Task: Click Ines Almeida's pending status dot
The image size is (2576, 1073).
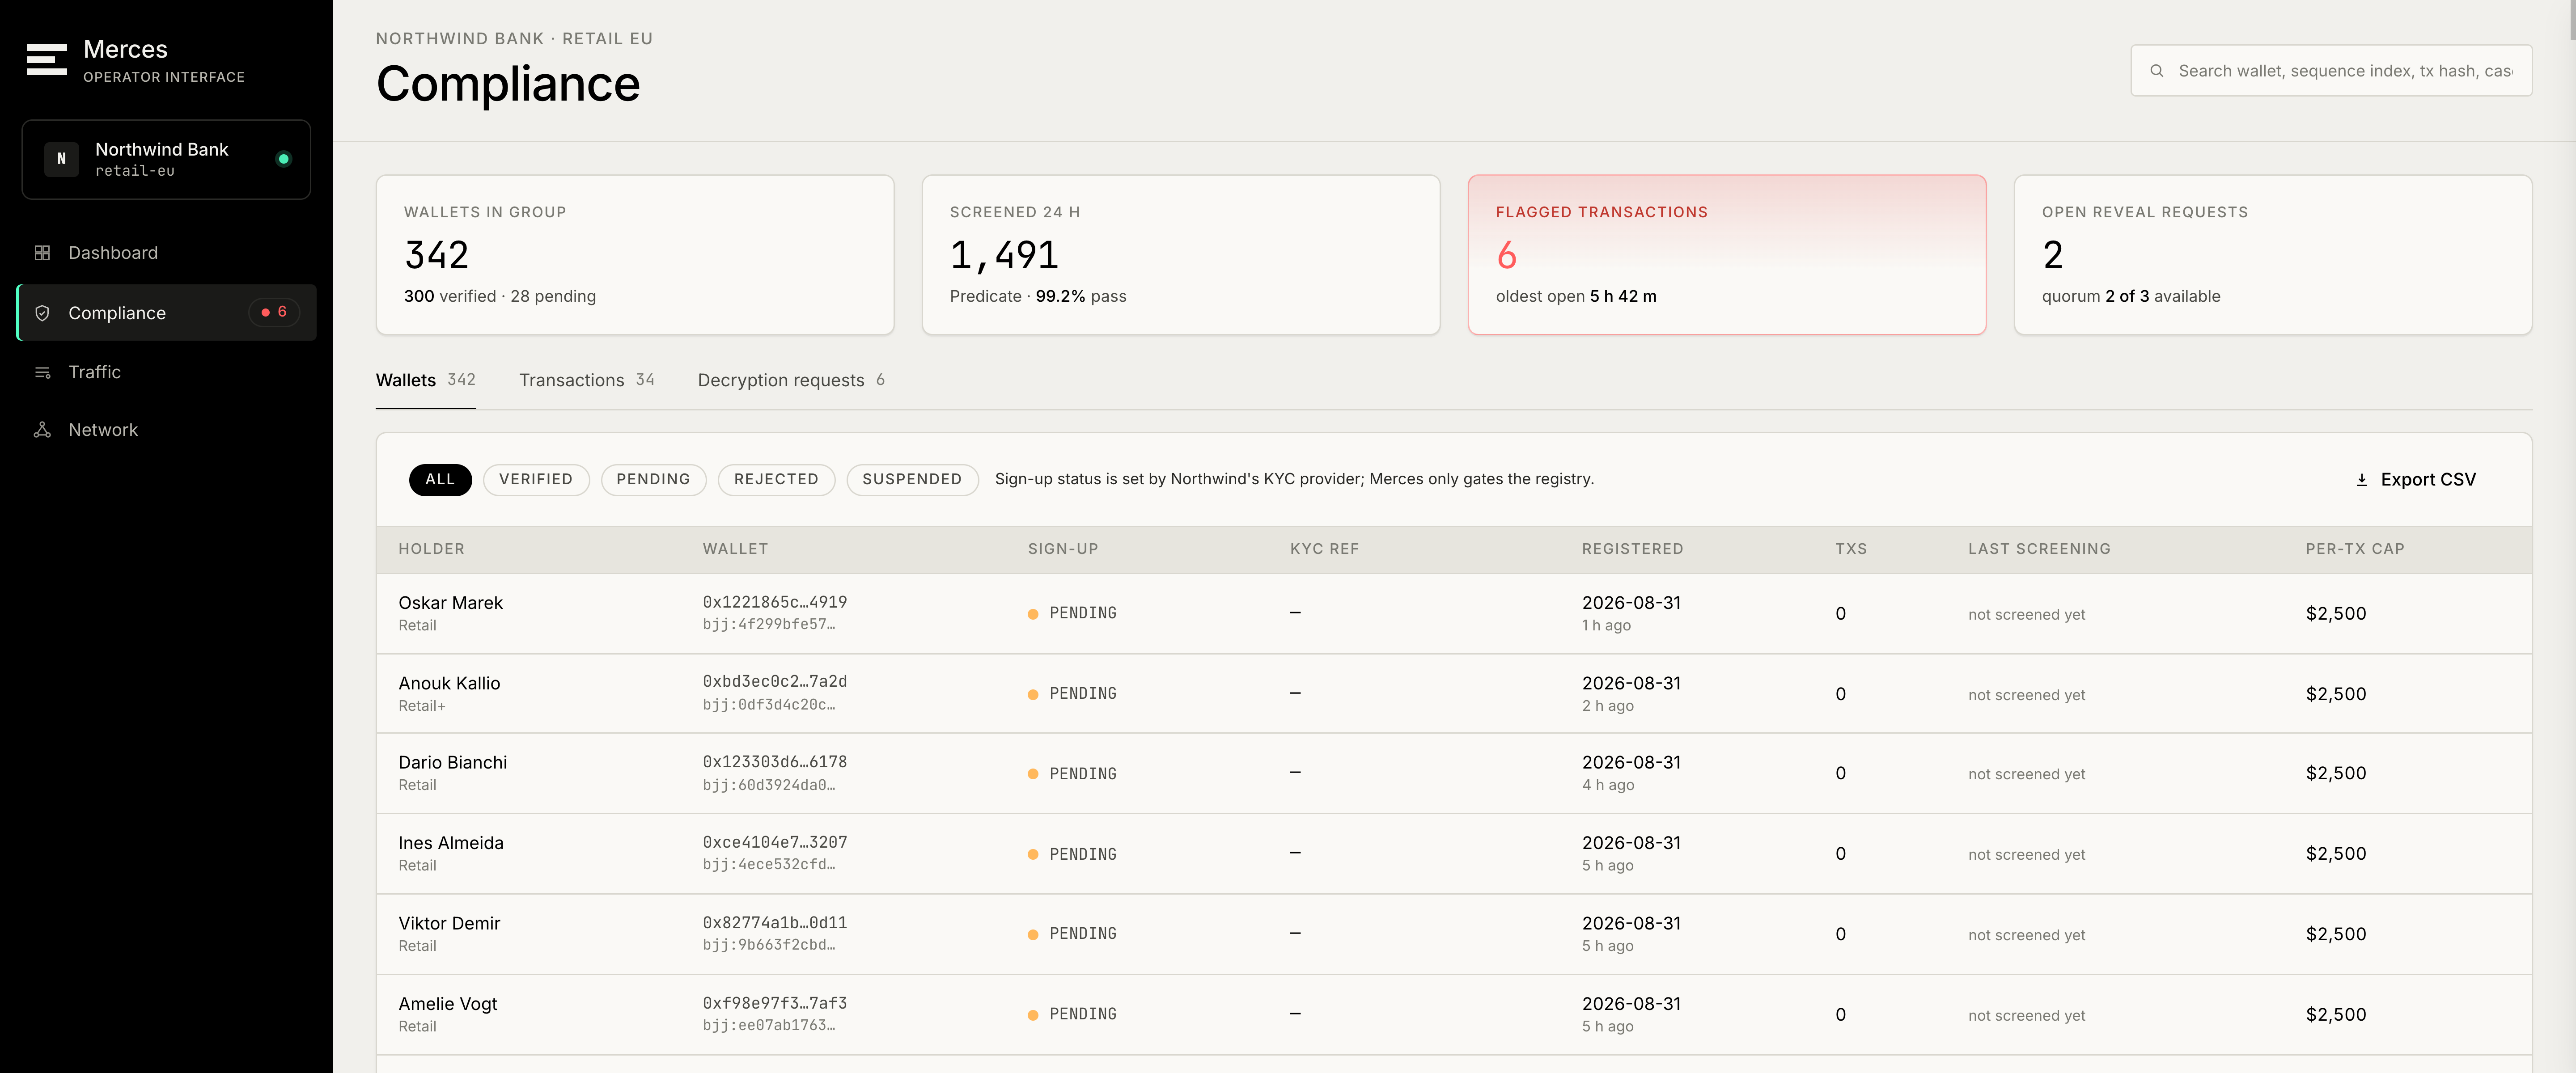Action: (1033, 855)
